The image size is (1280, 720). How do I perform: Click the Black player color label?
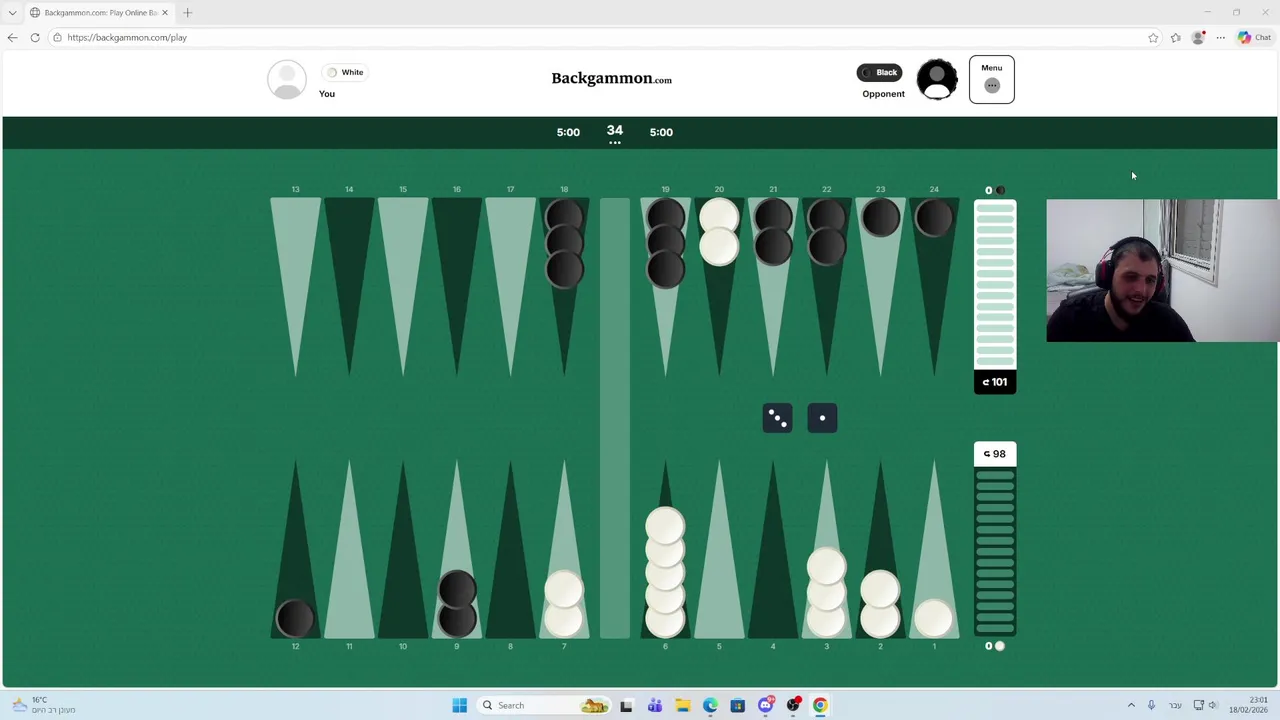(x=879, y=72)
